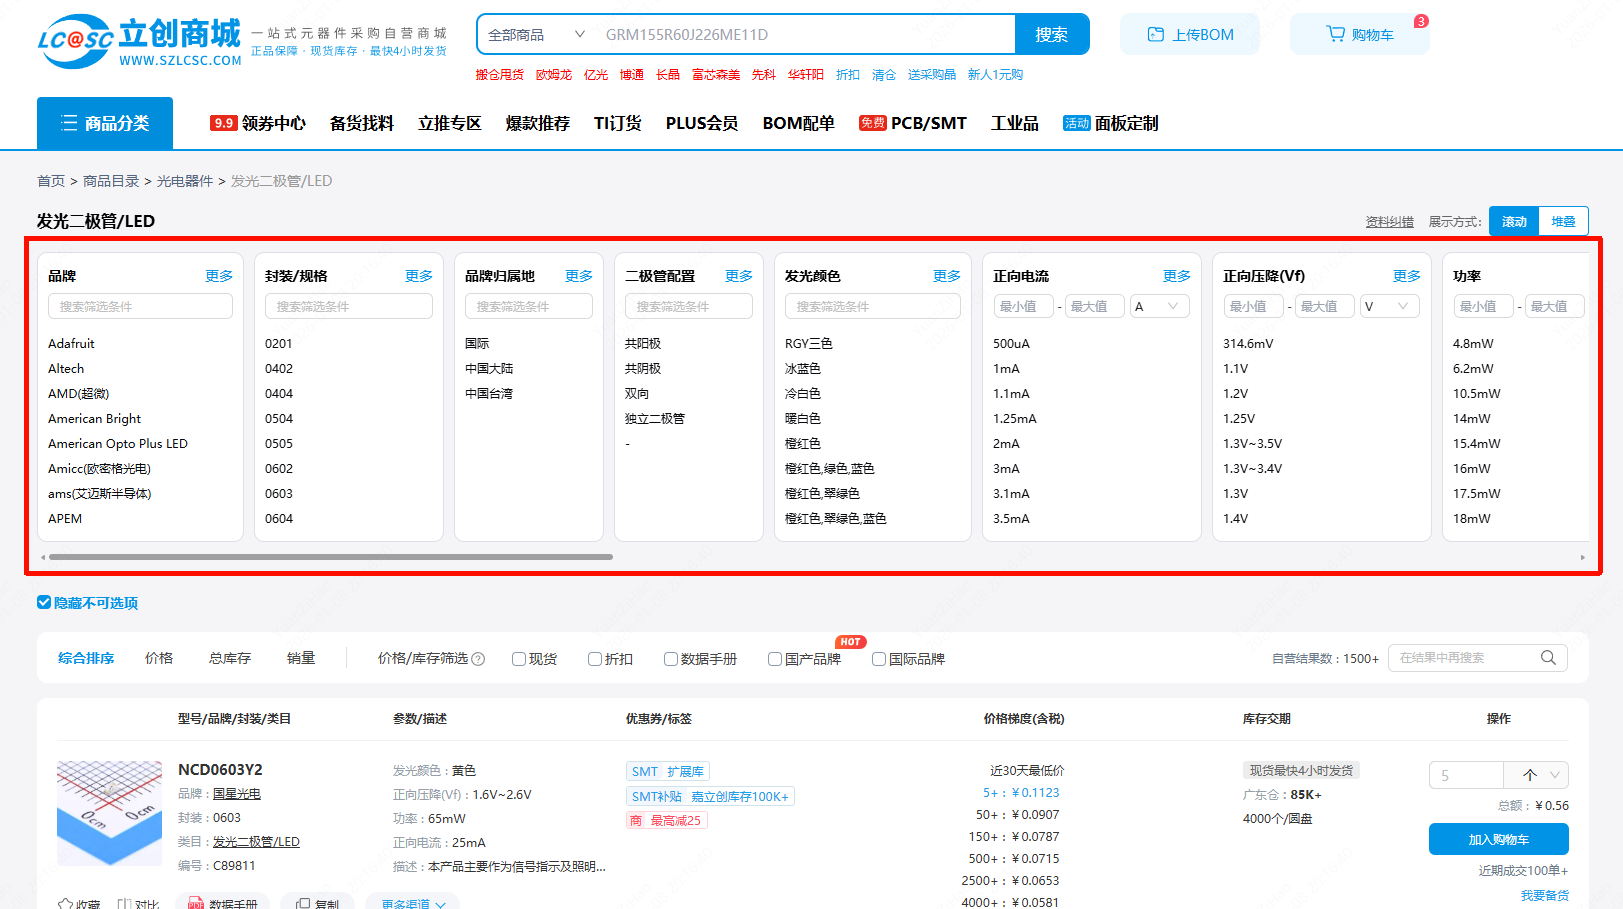
Task: Click the red PDF 数据手册 icon below the product
Action: (x=196, y=902)
